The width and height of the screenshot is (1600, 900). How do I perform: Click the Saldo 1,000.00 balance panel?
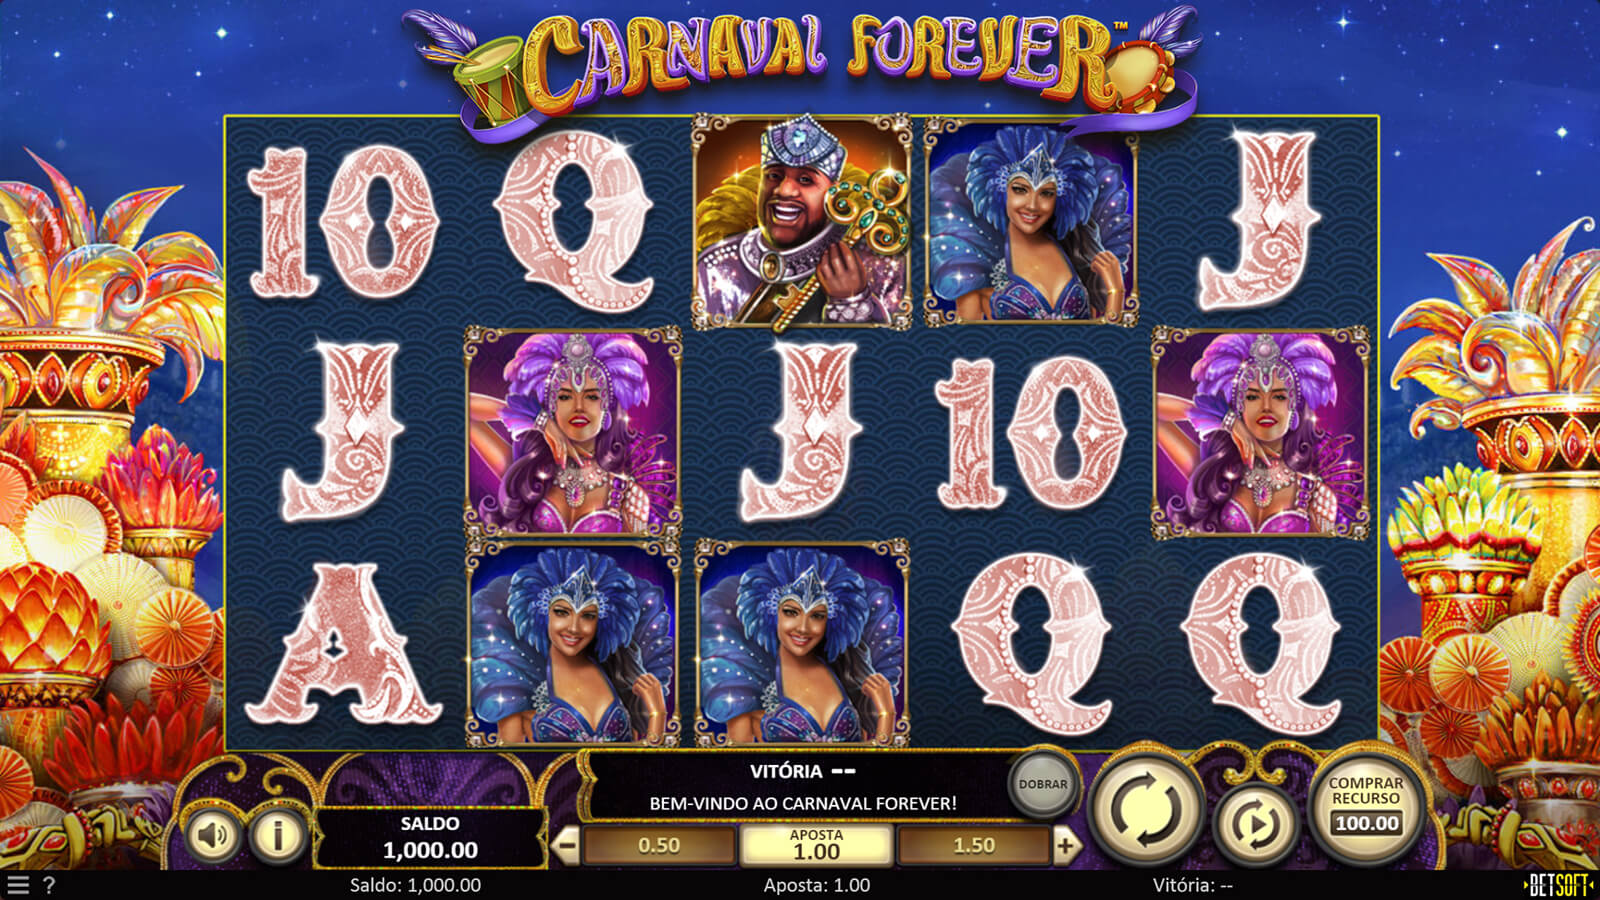[x=430, y=838]
